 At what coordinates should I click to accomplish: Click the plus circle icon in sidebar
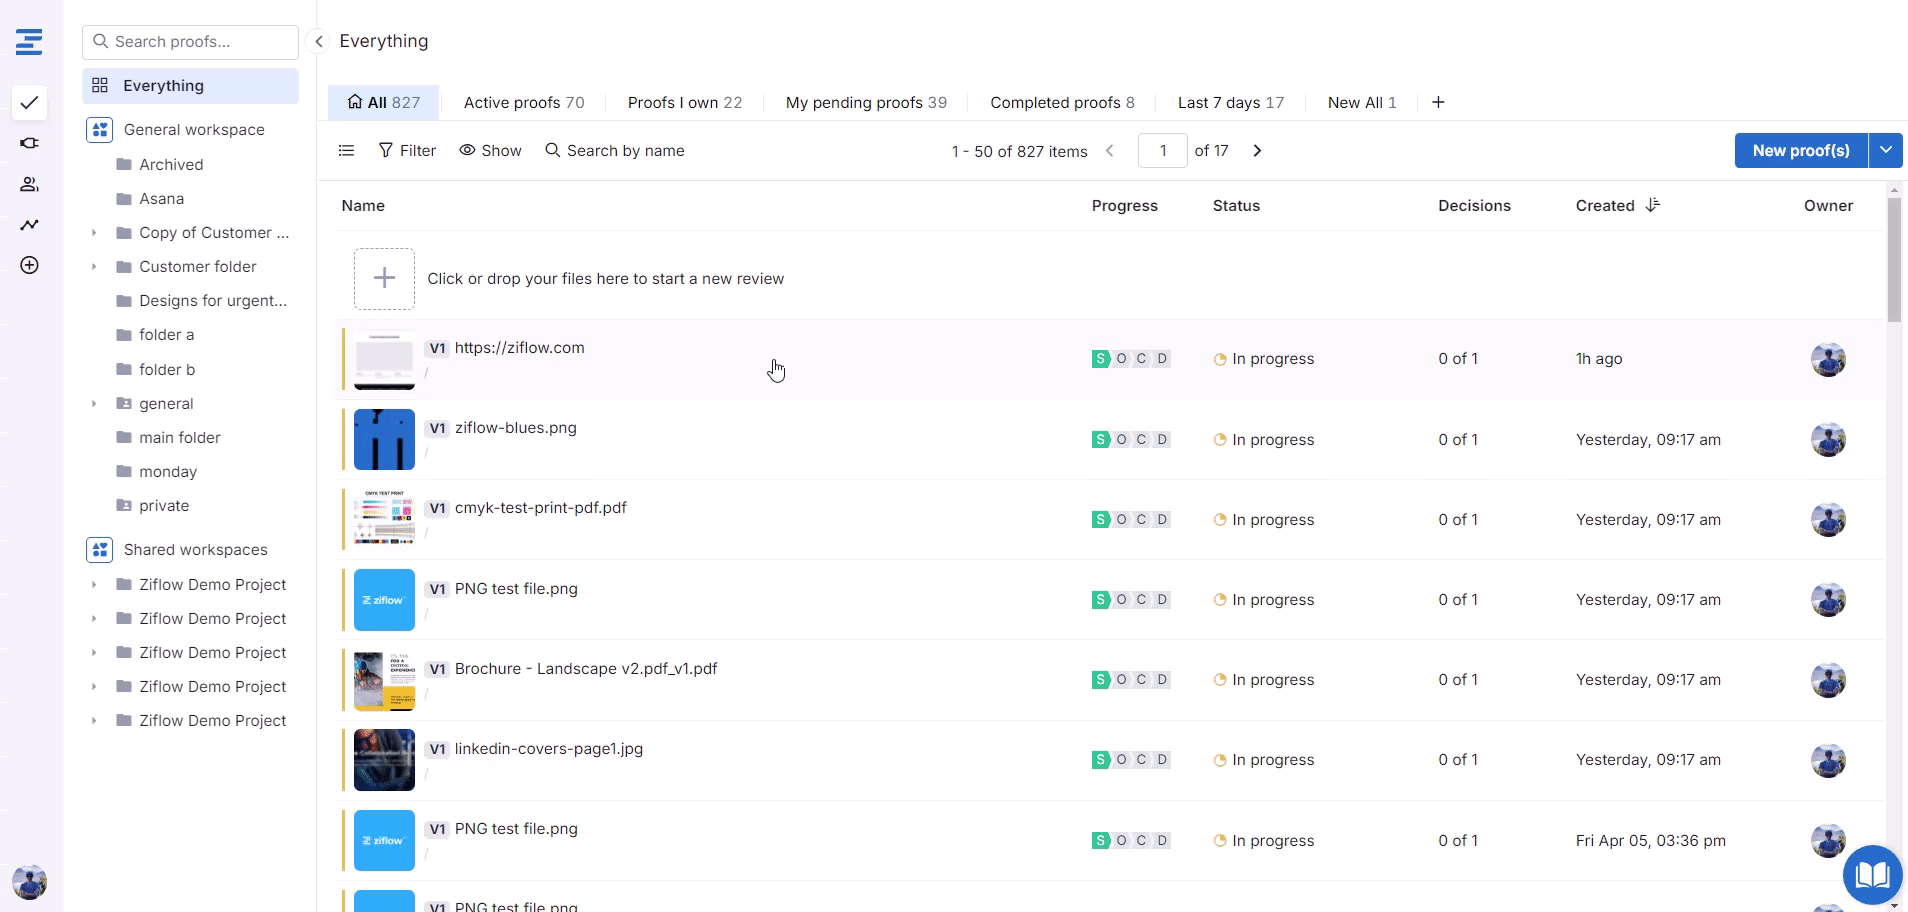coord(29,265)
